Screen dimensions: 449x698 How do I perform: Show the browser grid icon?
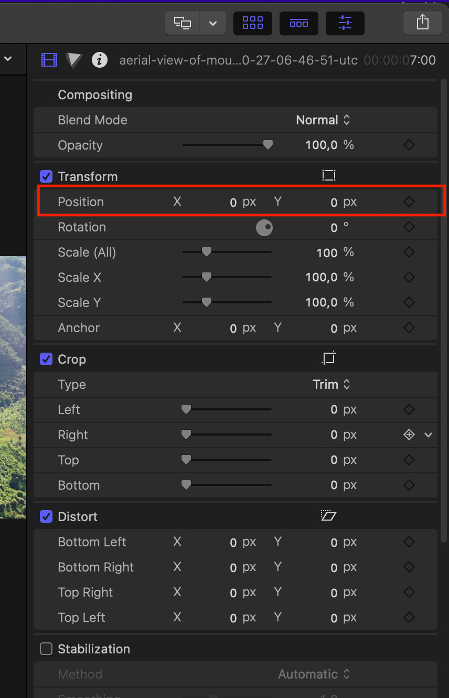click(253, 22)
